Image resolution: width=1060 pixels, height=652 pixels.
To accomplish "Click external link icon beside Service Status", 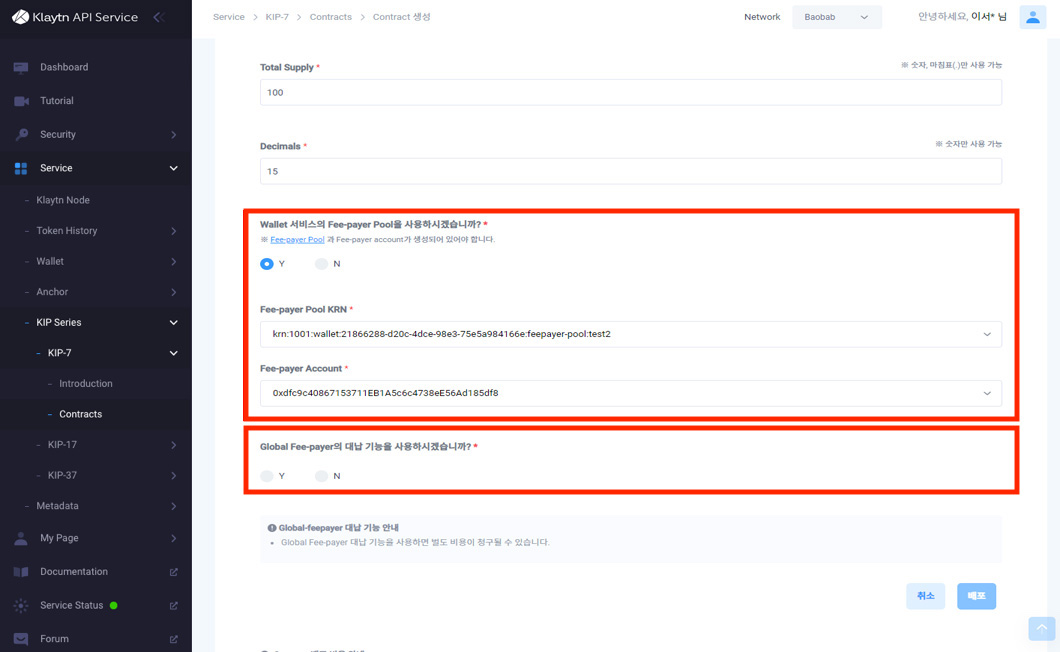I will [174, 605].
